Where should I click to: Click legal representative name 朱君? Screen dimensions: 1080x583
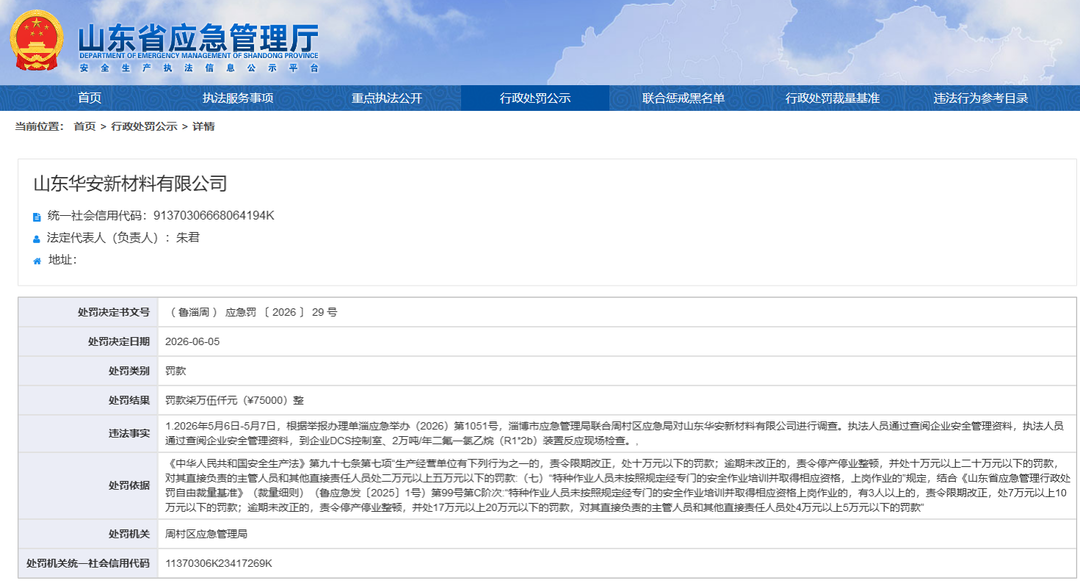click(187, 238)
